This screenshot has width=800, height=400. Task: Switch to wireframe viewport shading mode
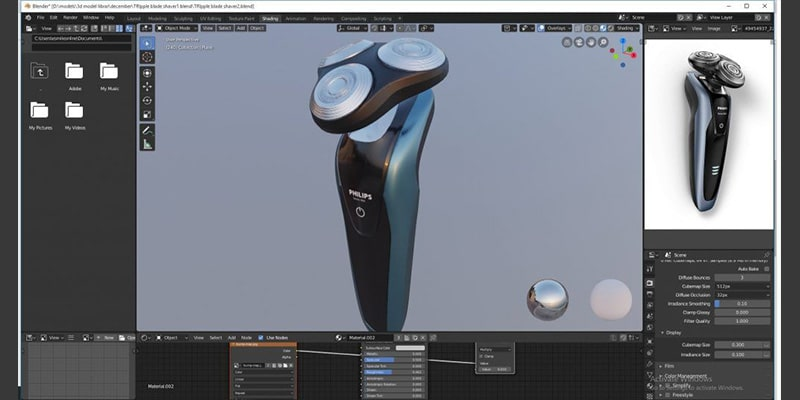coord(588,29)
